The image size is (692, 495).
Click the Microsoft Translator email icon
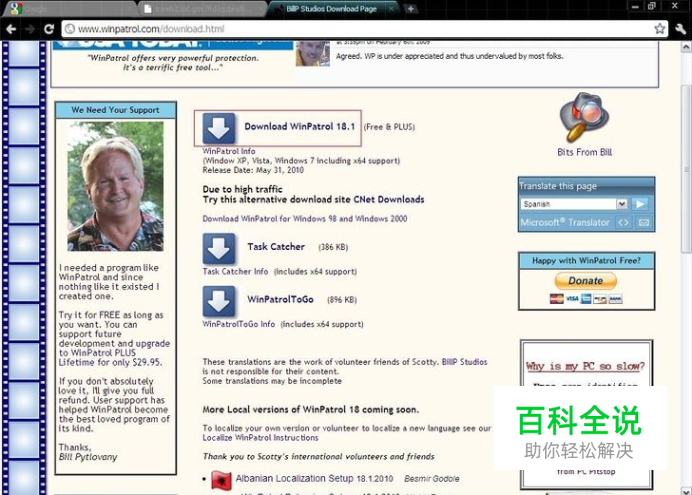click(x=644, y=222)
